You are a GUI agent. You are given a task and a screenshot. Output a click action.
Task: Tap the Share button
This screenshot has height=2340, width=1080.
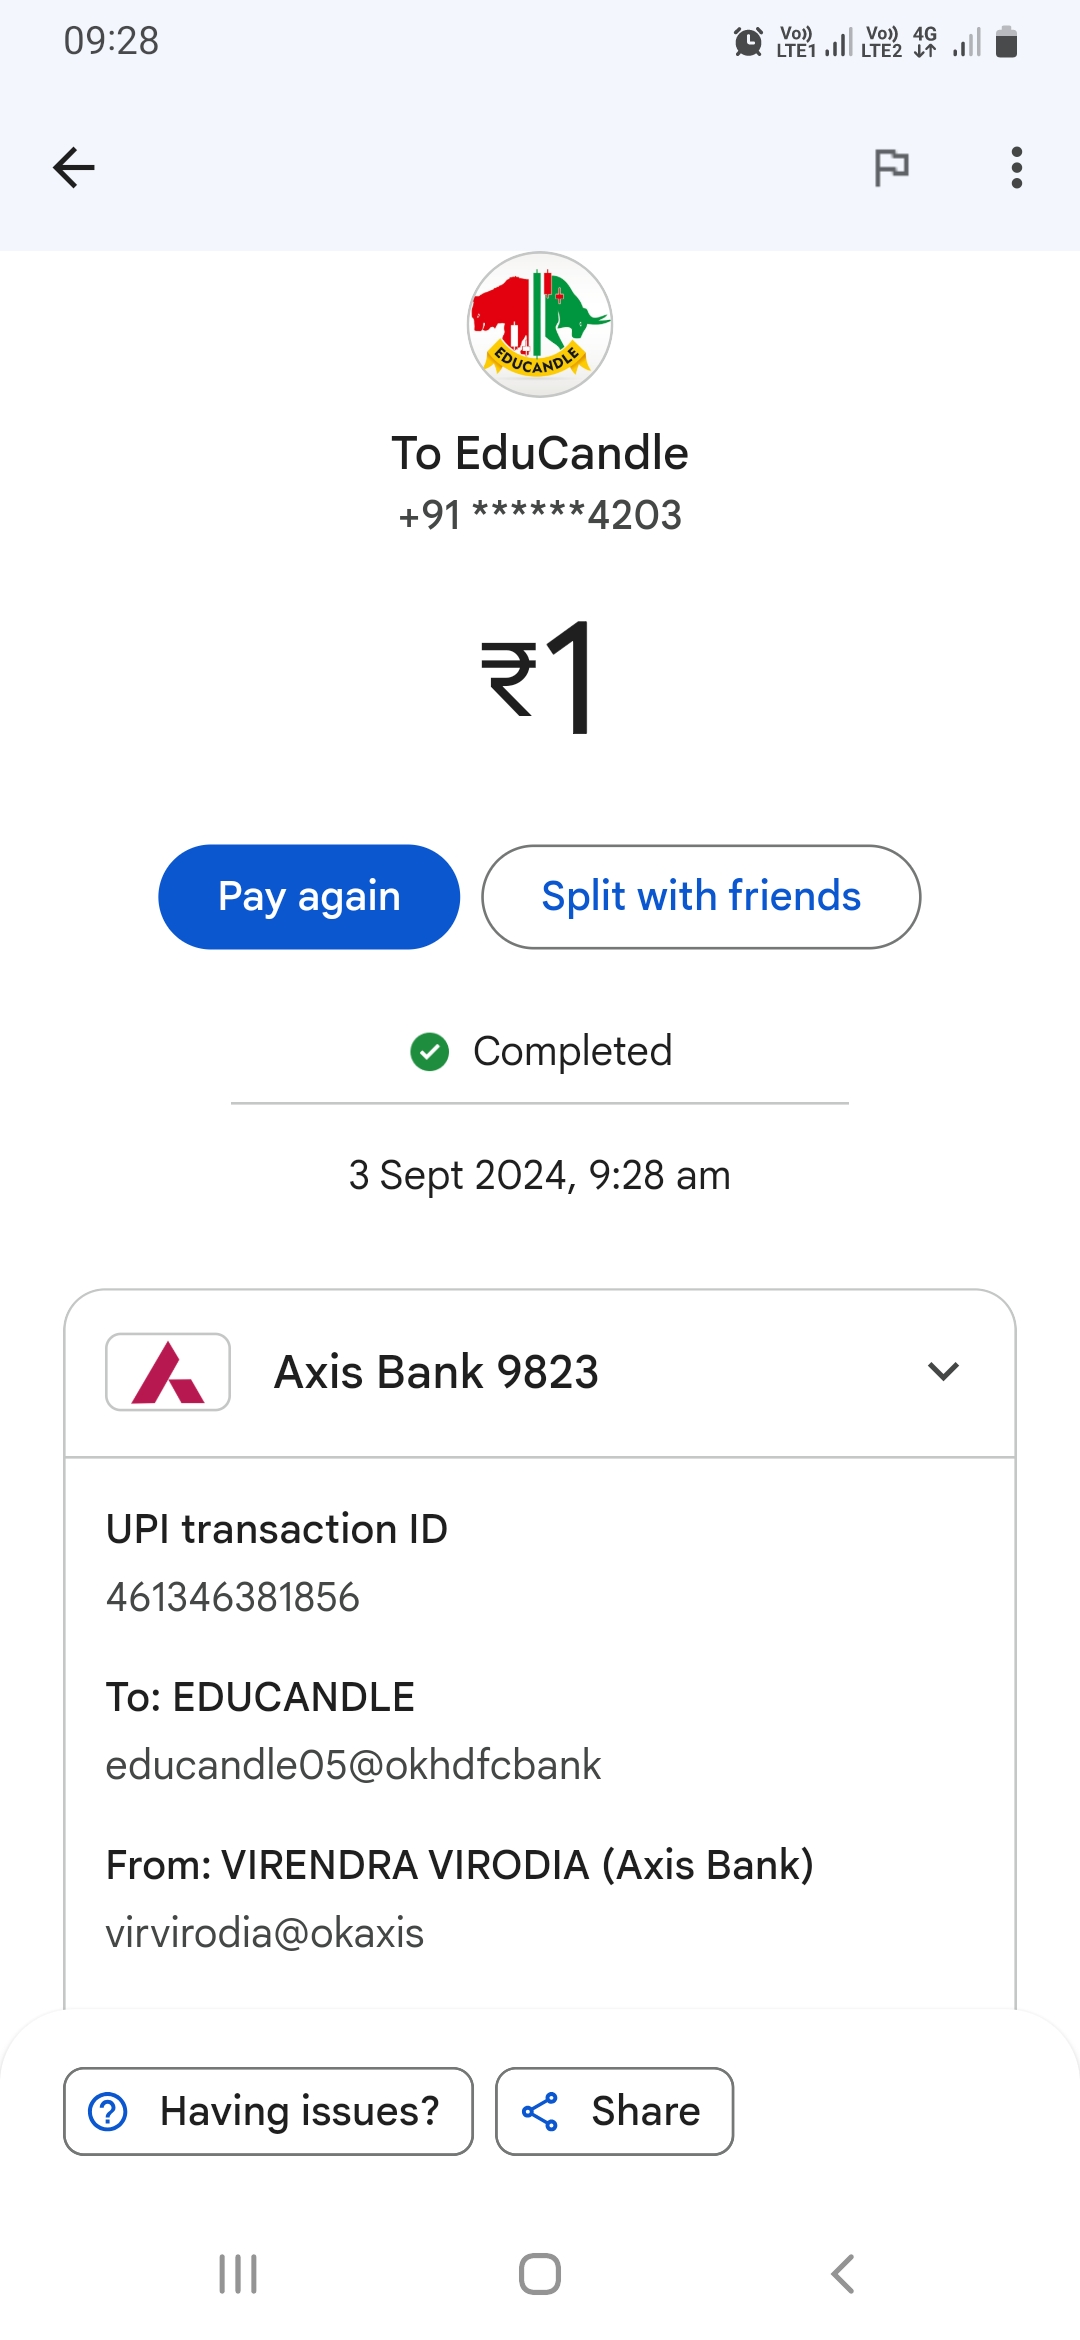(x=614, y=2111)
